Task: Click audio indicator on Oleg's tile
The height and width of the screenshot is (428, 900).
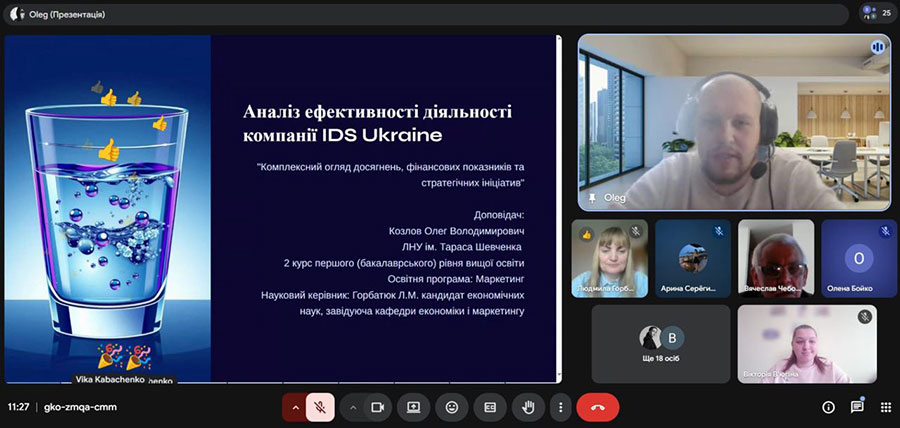Action: point(878,47)
